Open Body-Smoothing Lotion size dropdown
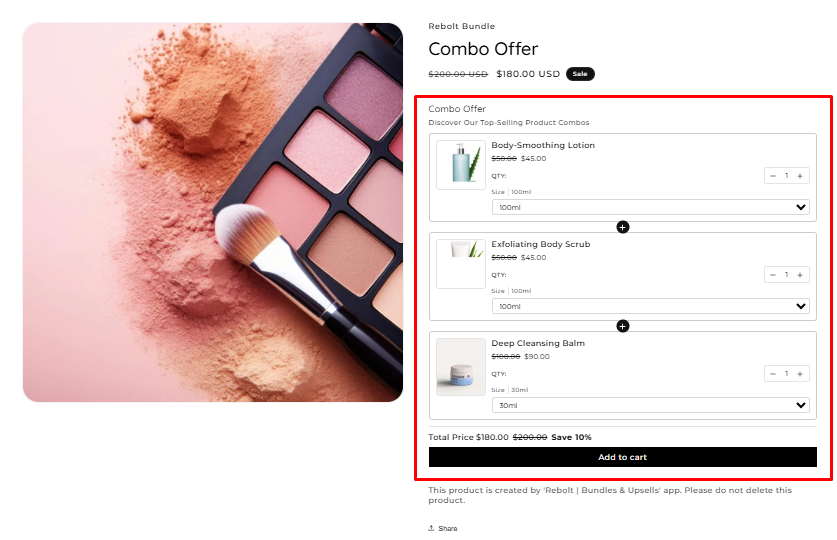This screenshot has width=837, height=540. (x=650, y=207)
